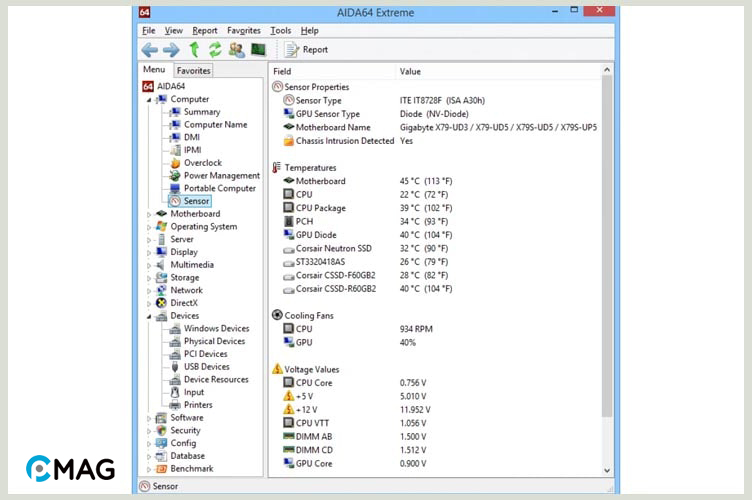Screen dimensions: 752x500
Task: Click the Overclock flame icon
Action: coord(176,163)
